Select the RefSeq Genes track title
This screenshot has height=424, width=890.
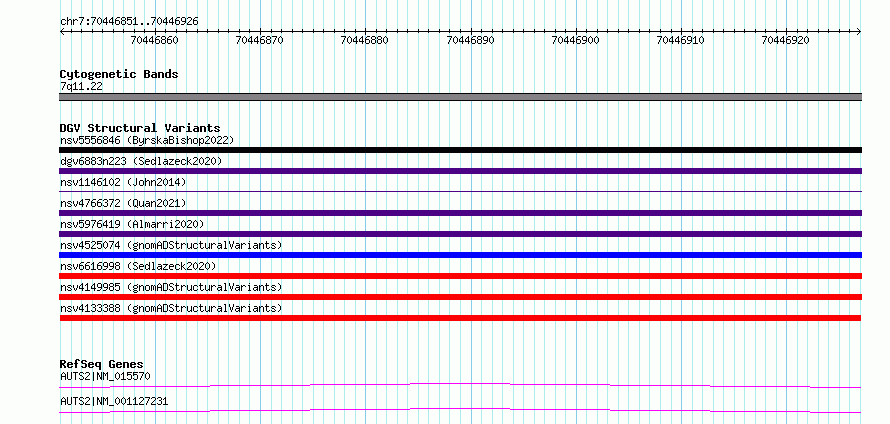pos(102,364)
